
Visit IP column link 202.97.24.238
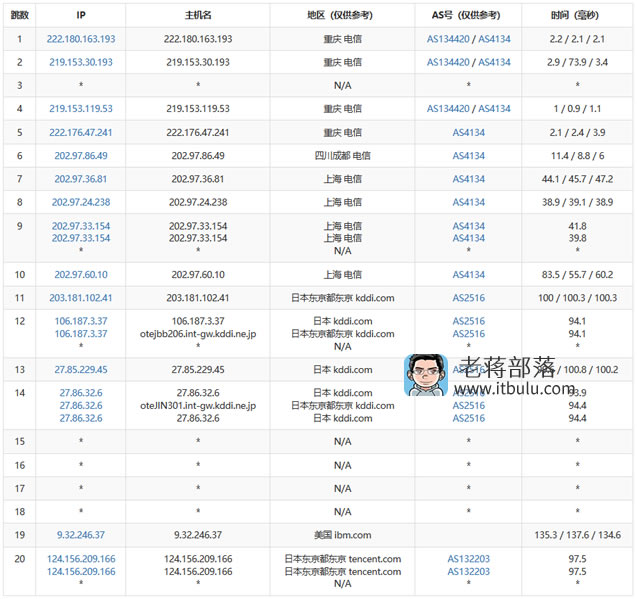81,202
